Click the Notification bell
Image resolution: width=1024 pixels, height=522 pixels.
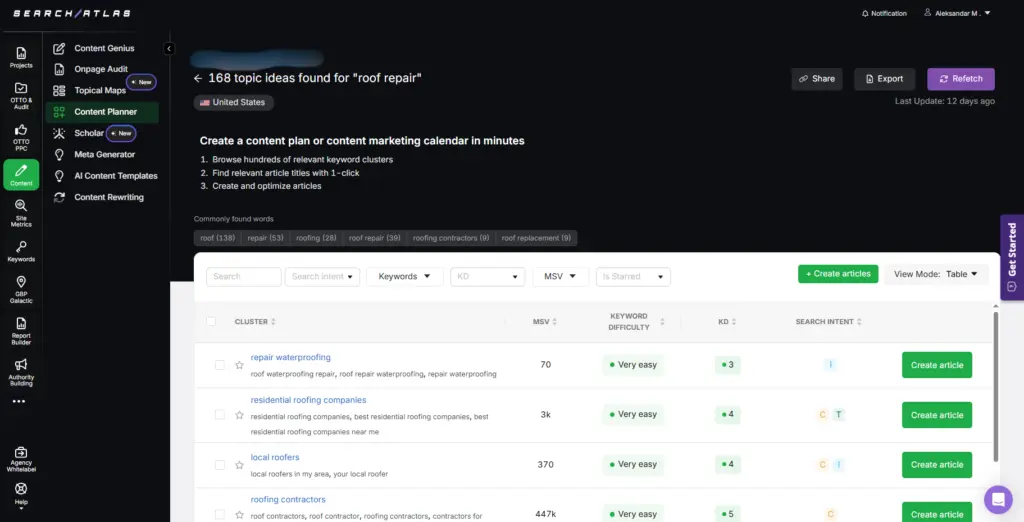coord(884,13)
